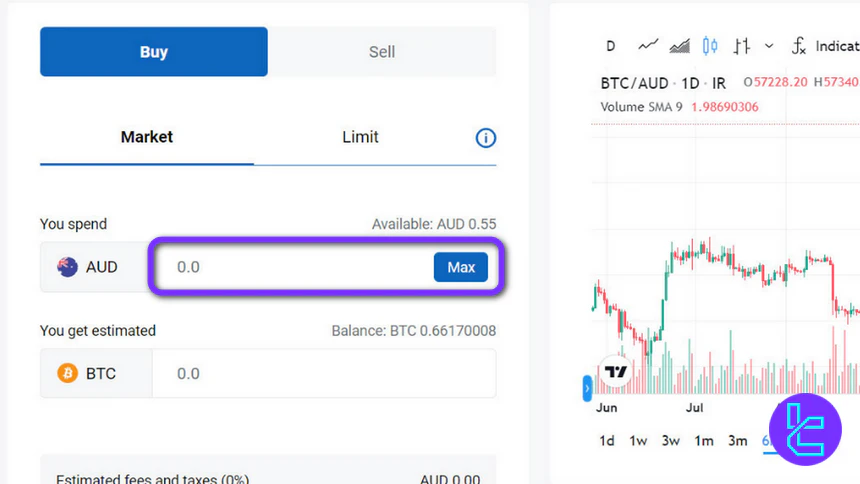This screenshot has height=484, width=860.
Task: Switch to the Sell side
Action: (x=382, y=52)
